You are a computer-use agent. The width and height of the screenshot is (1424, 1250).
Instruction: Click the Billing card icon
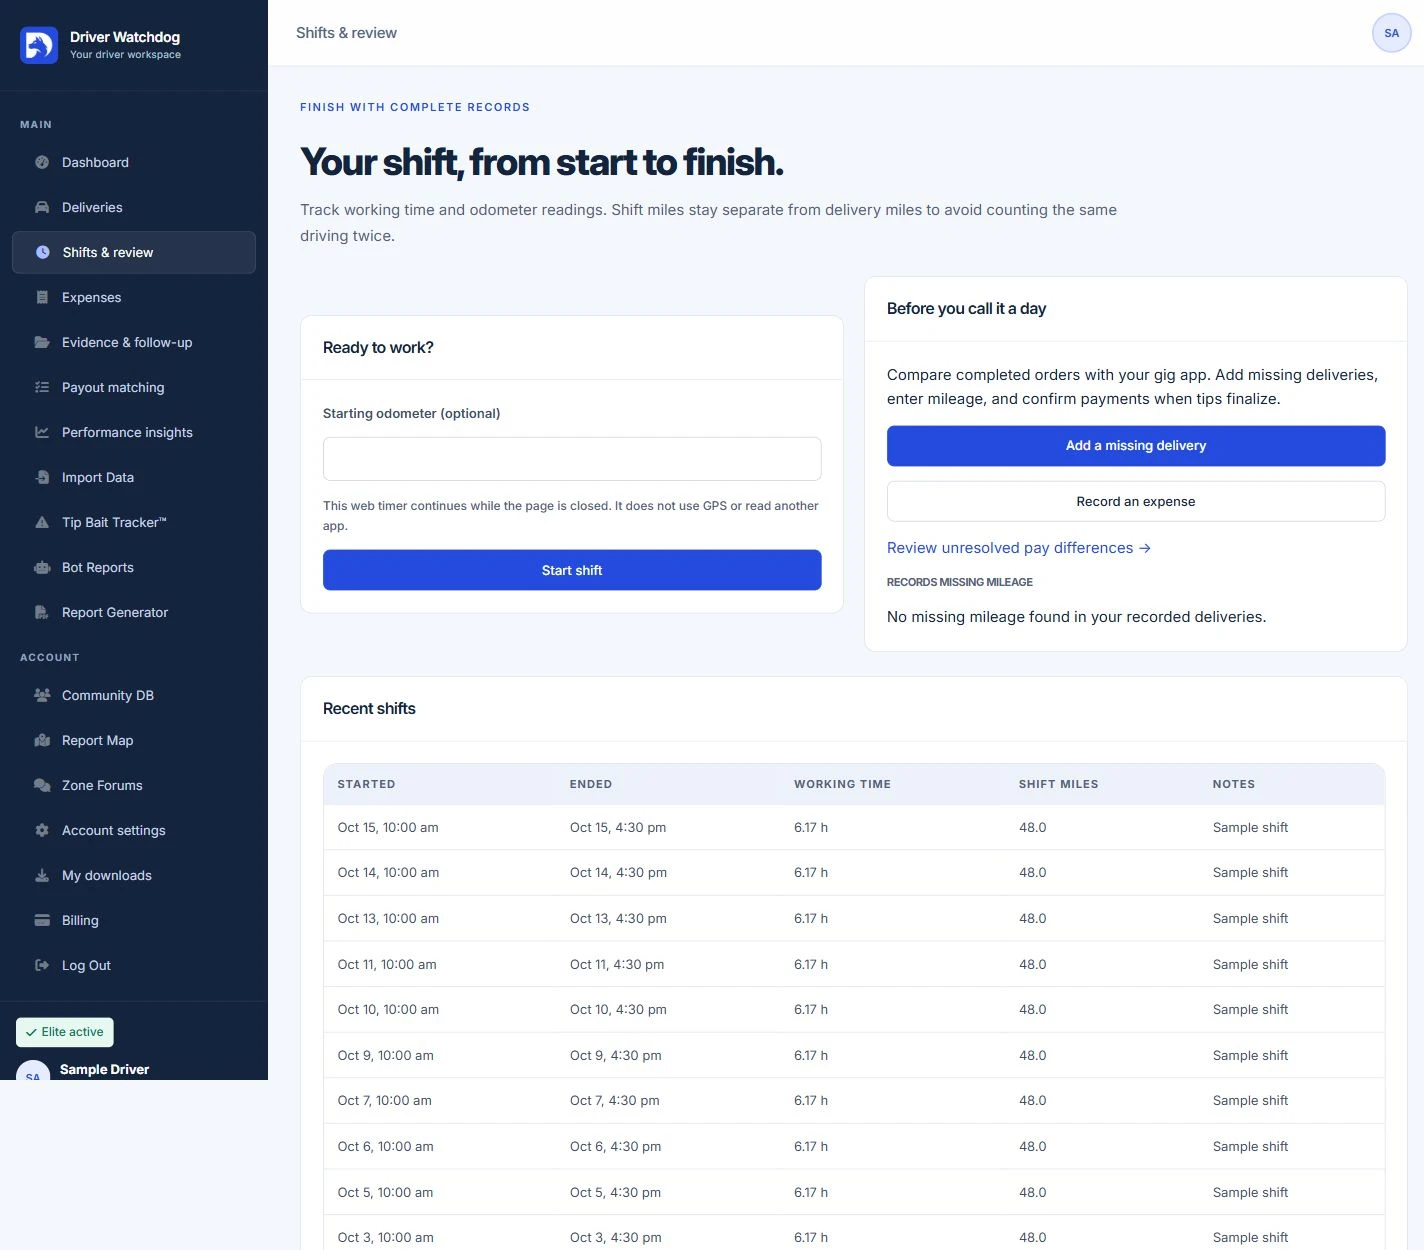coord(42,920)
